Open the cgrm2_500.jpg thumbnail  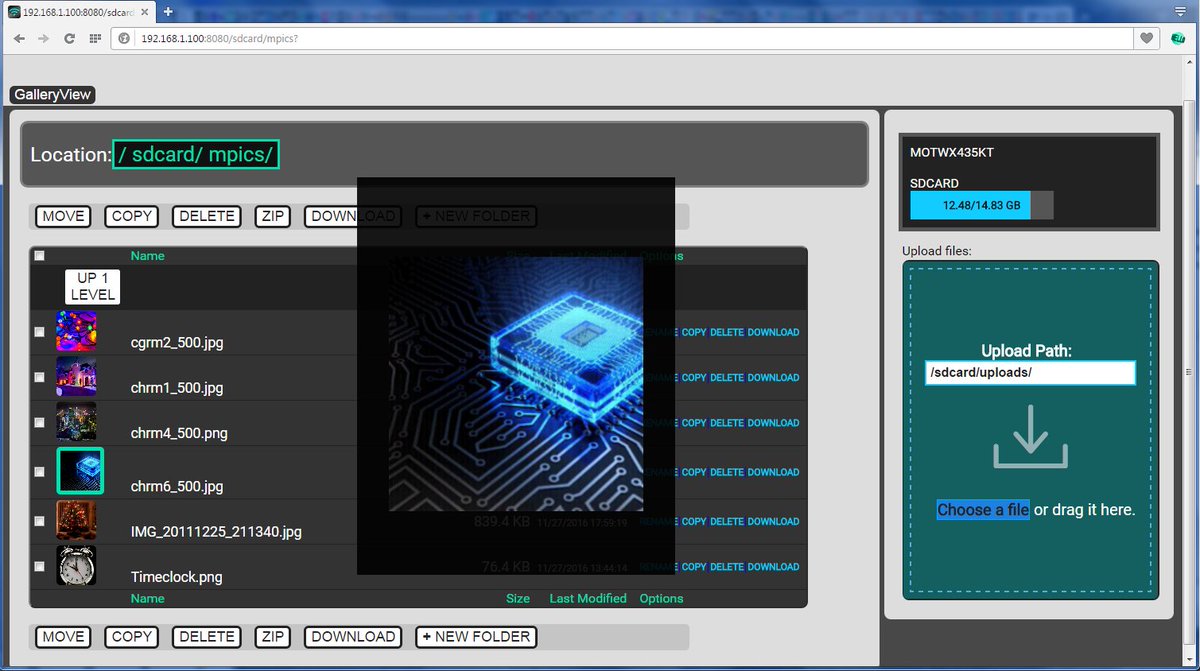[76, 331]
